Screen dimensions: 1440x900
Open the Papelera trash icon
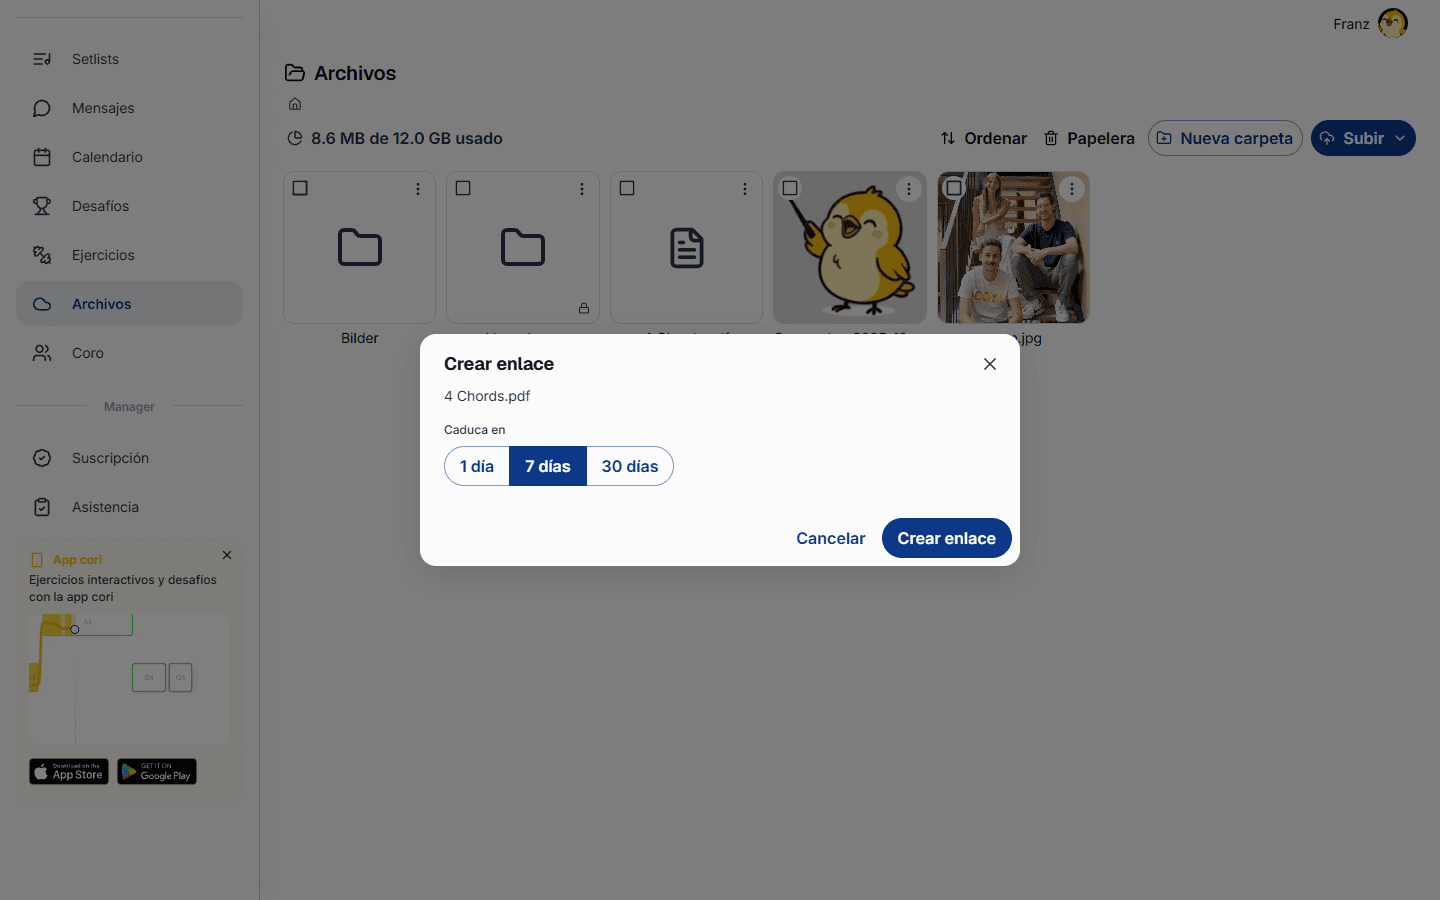tap(1051, 138)
